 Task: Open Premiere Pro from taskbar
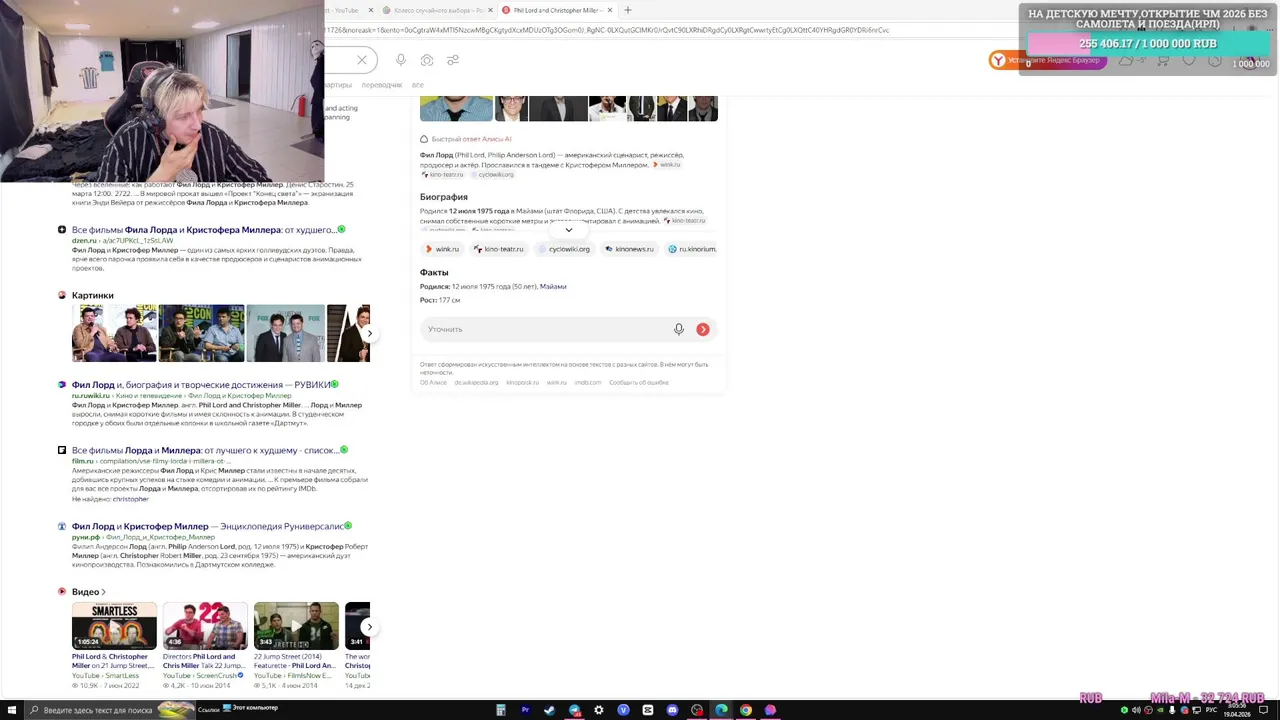point(525,710)
